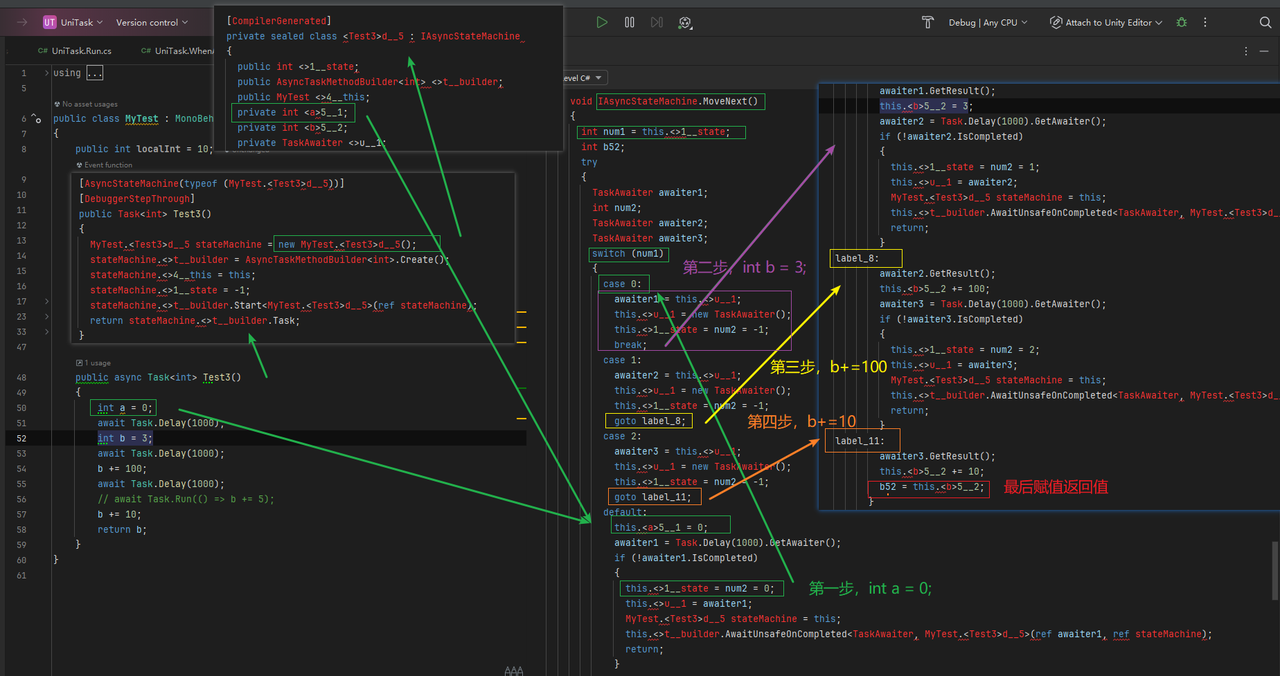1280x676 pixels.
Task: Click the Unity icon after step-forward
Action: coord(685,22)
